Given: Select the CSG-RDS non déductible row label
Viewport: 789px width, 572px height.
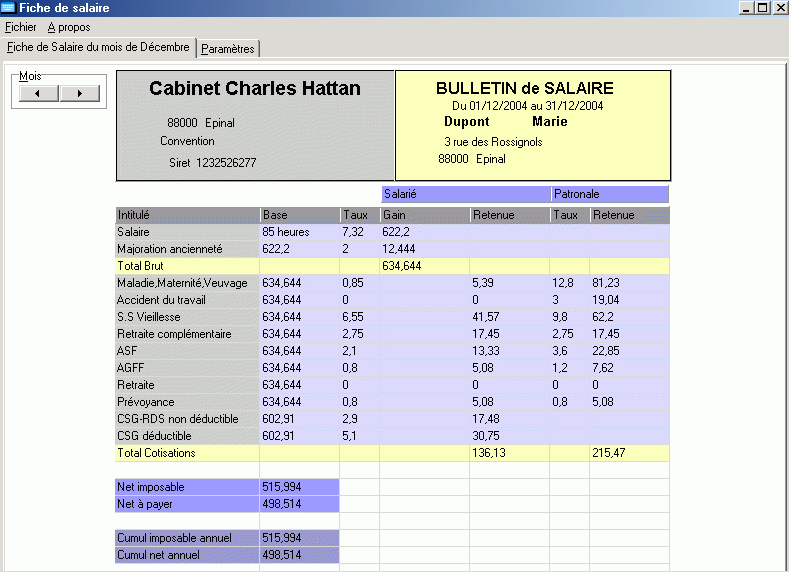Looking at the screenshot, I should (187, 419).
